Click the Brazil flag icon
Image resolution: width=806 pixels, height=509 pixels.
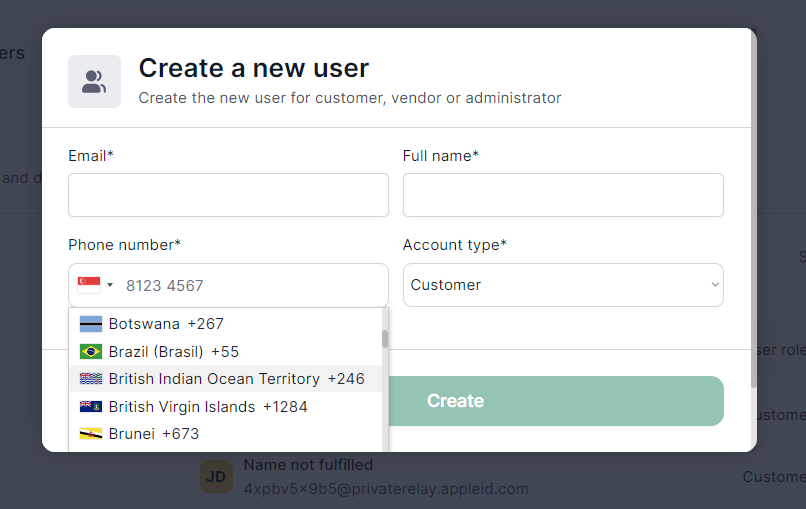pos(91,352)
